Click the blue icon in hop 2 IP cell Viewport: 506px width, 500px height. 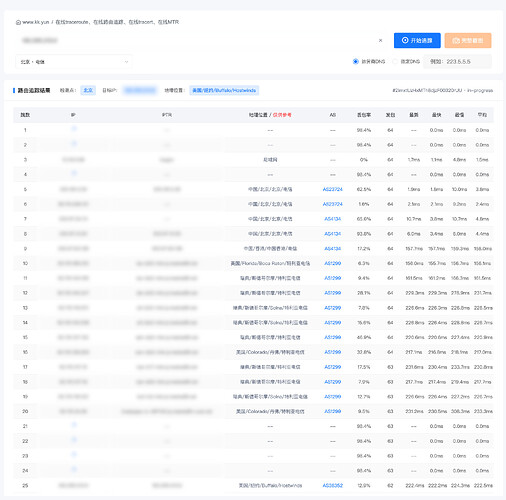pyautogui.click(x=74, y=143)
